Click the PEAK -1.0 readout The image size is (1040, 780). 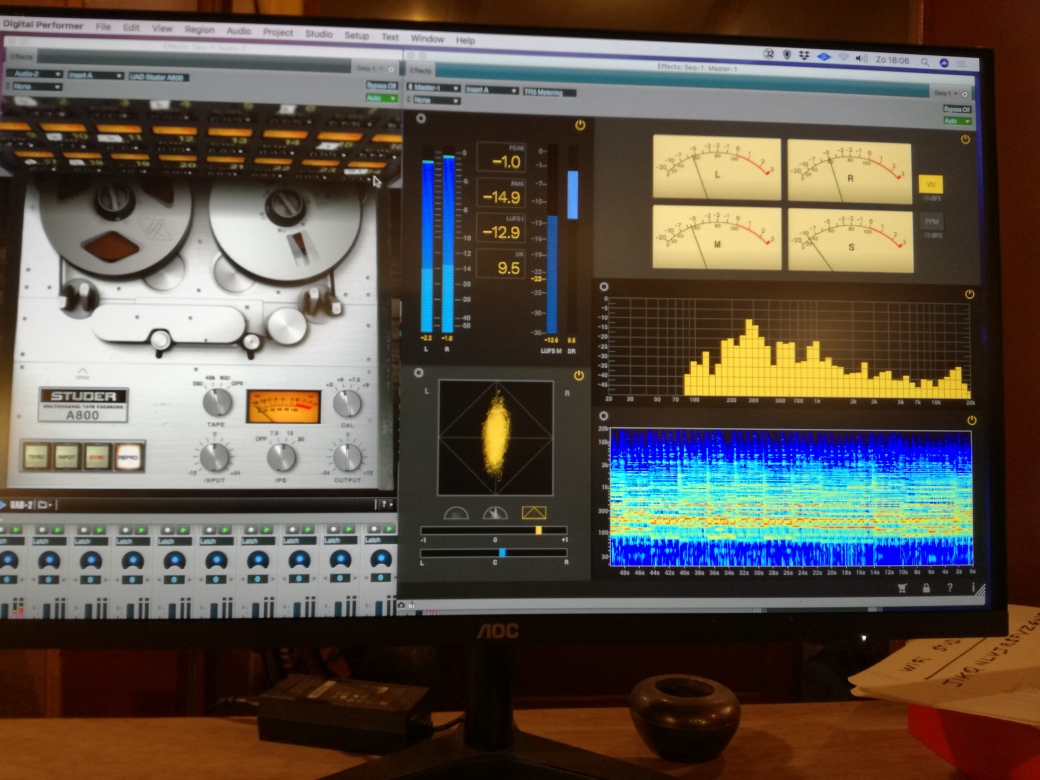click(x=501, y=158)
